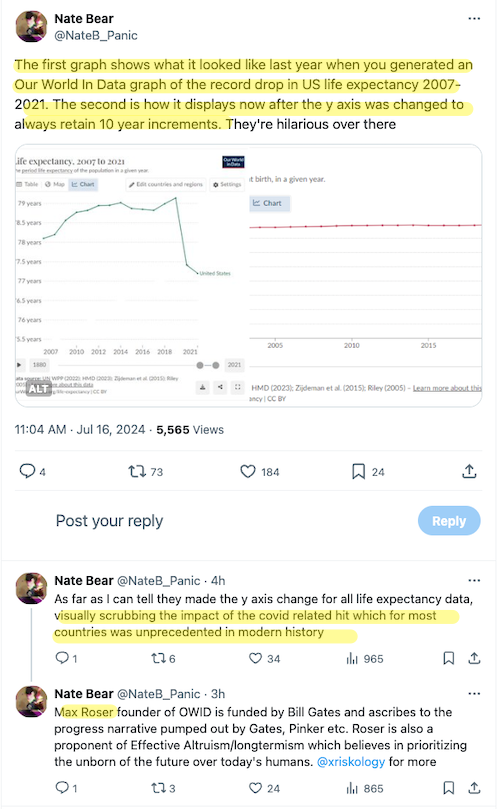Bookmark the main tweet showing 24
This screenshot has width=503, height=809.
tap(358, 471)
